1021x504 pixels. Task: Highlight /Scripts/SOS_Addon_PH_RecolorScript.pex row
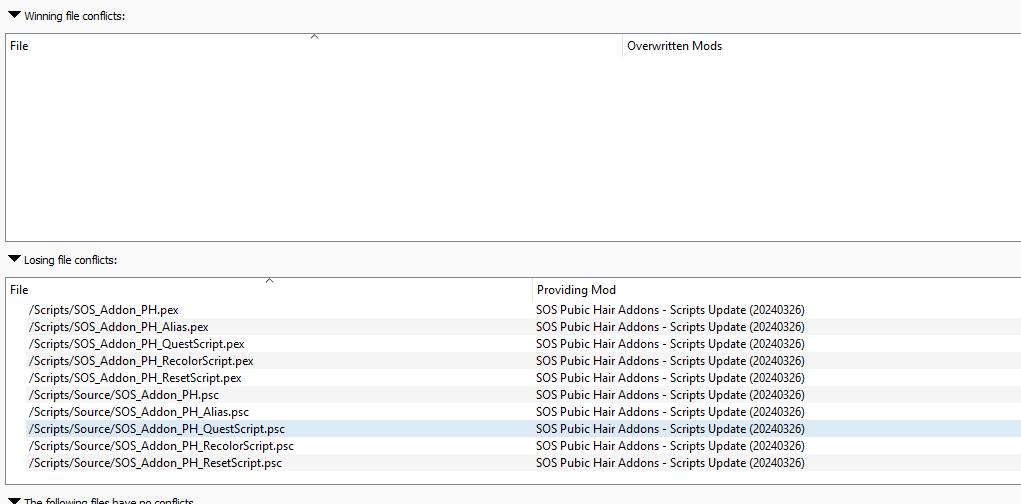141,361
